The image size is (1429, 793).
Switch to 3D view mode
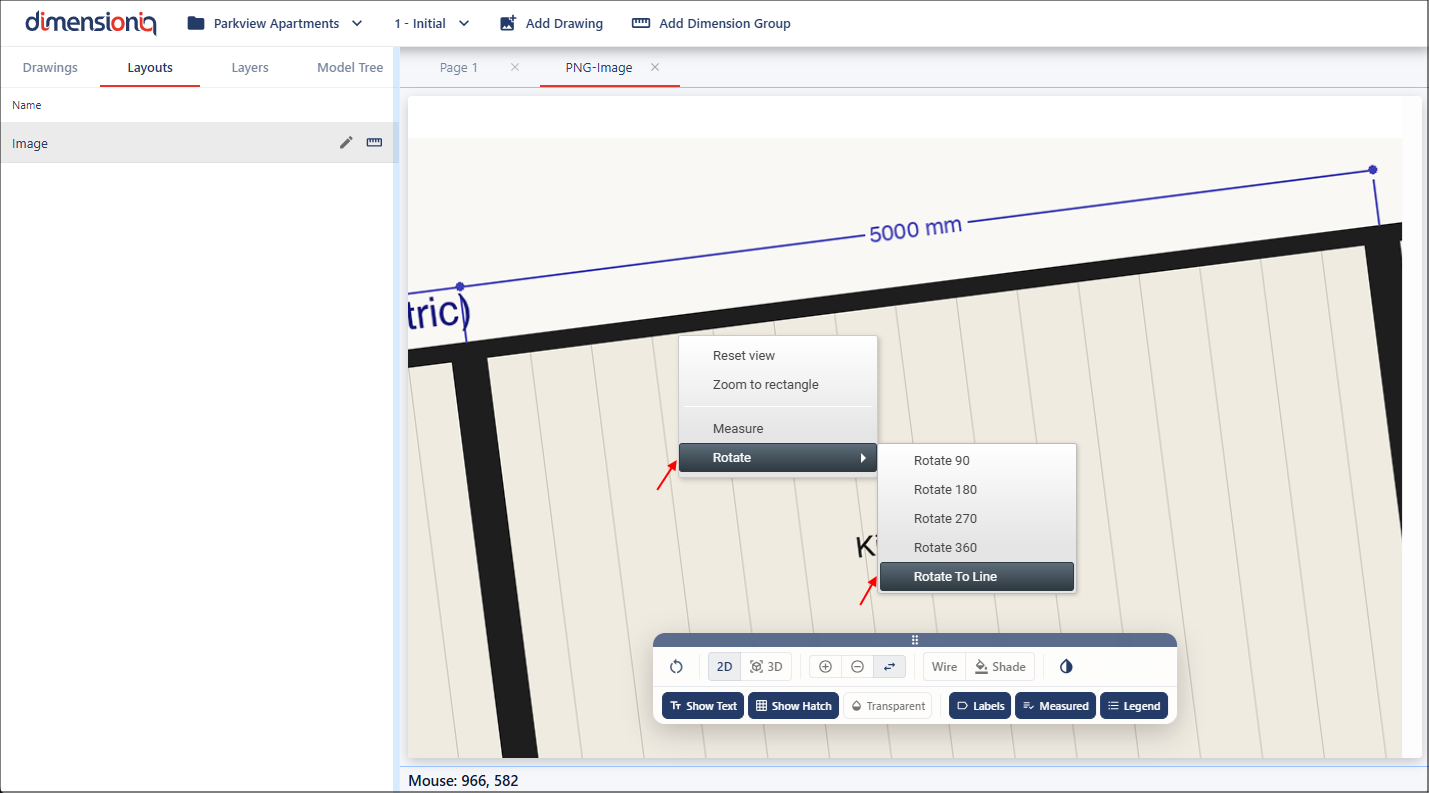coord(766,667)
